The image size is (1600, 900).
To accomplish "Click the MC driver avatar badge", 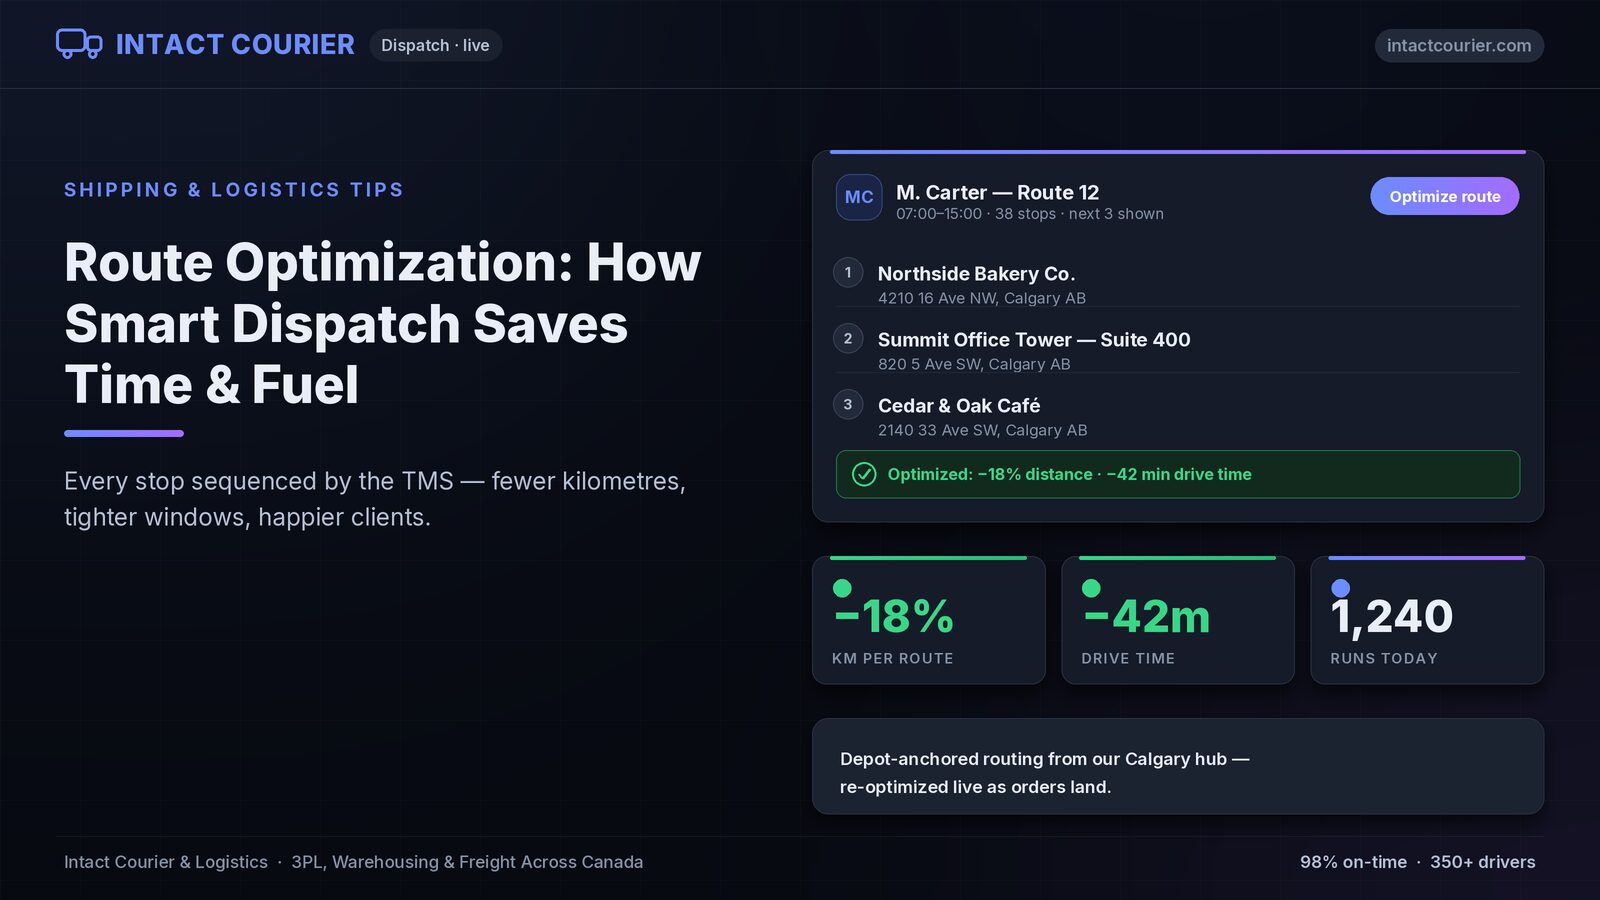I will point(859,197).
